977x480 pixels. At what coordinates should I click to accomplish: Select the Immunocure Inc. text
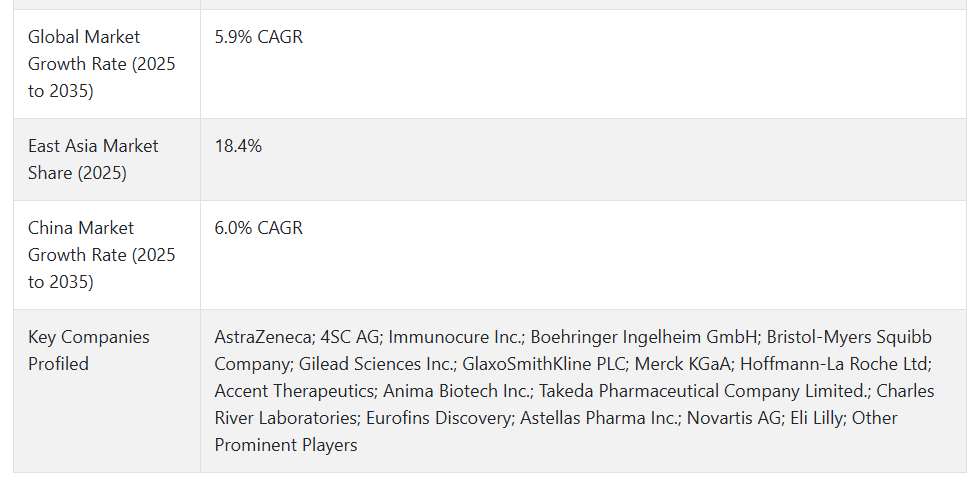click(x=454, y=337)
